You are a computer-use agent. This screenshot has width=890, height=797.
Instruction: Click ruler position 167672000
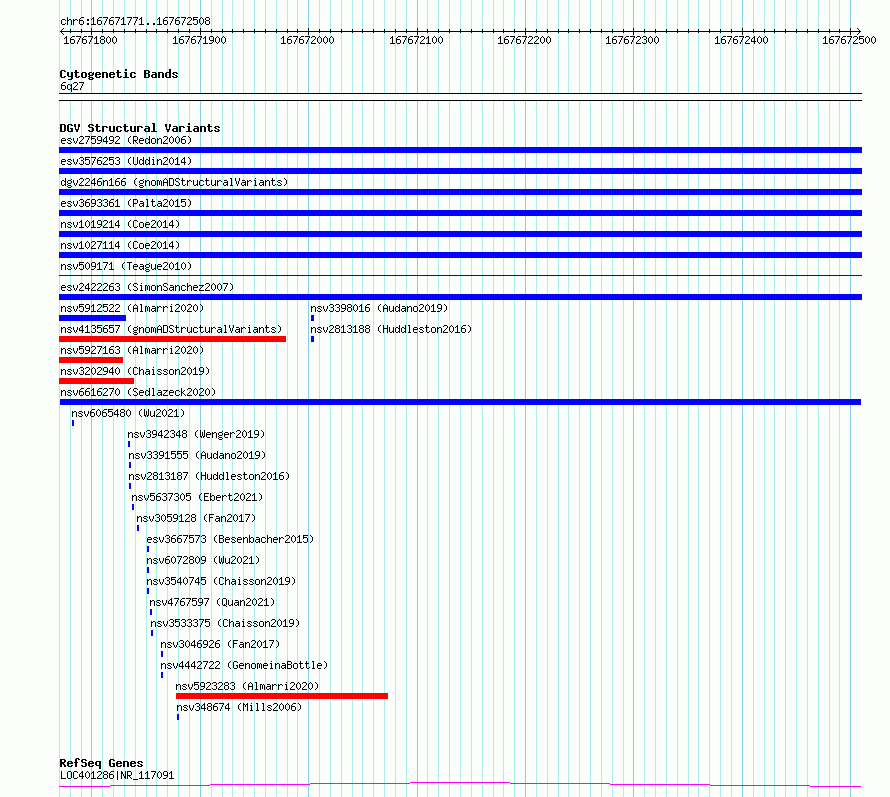coord(307,40)
